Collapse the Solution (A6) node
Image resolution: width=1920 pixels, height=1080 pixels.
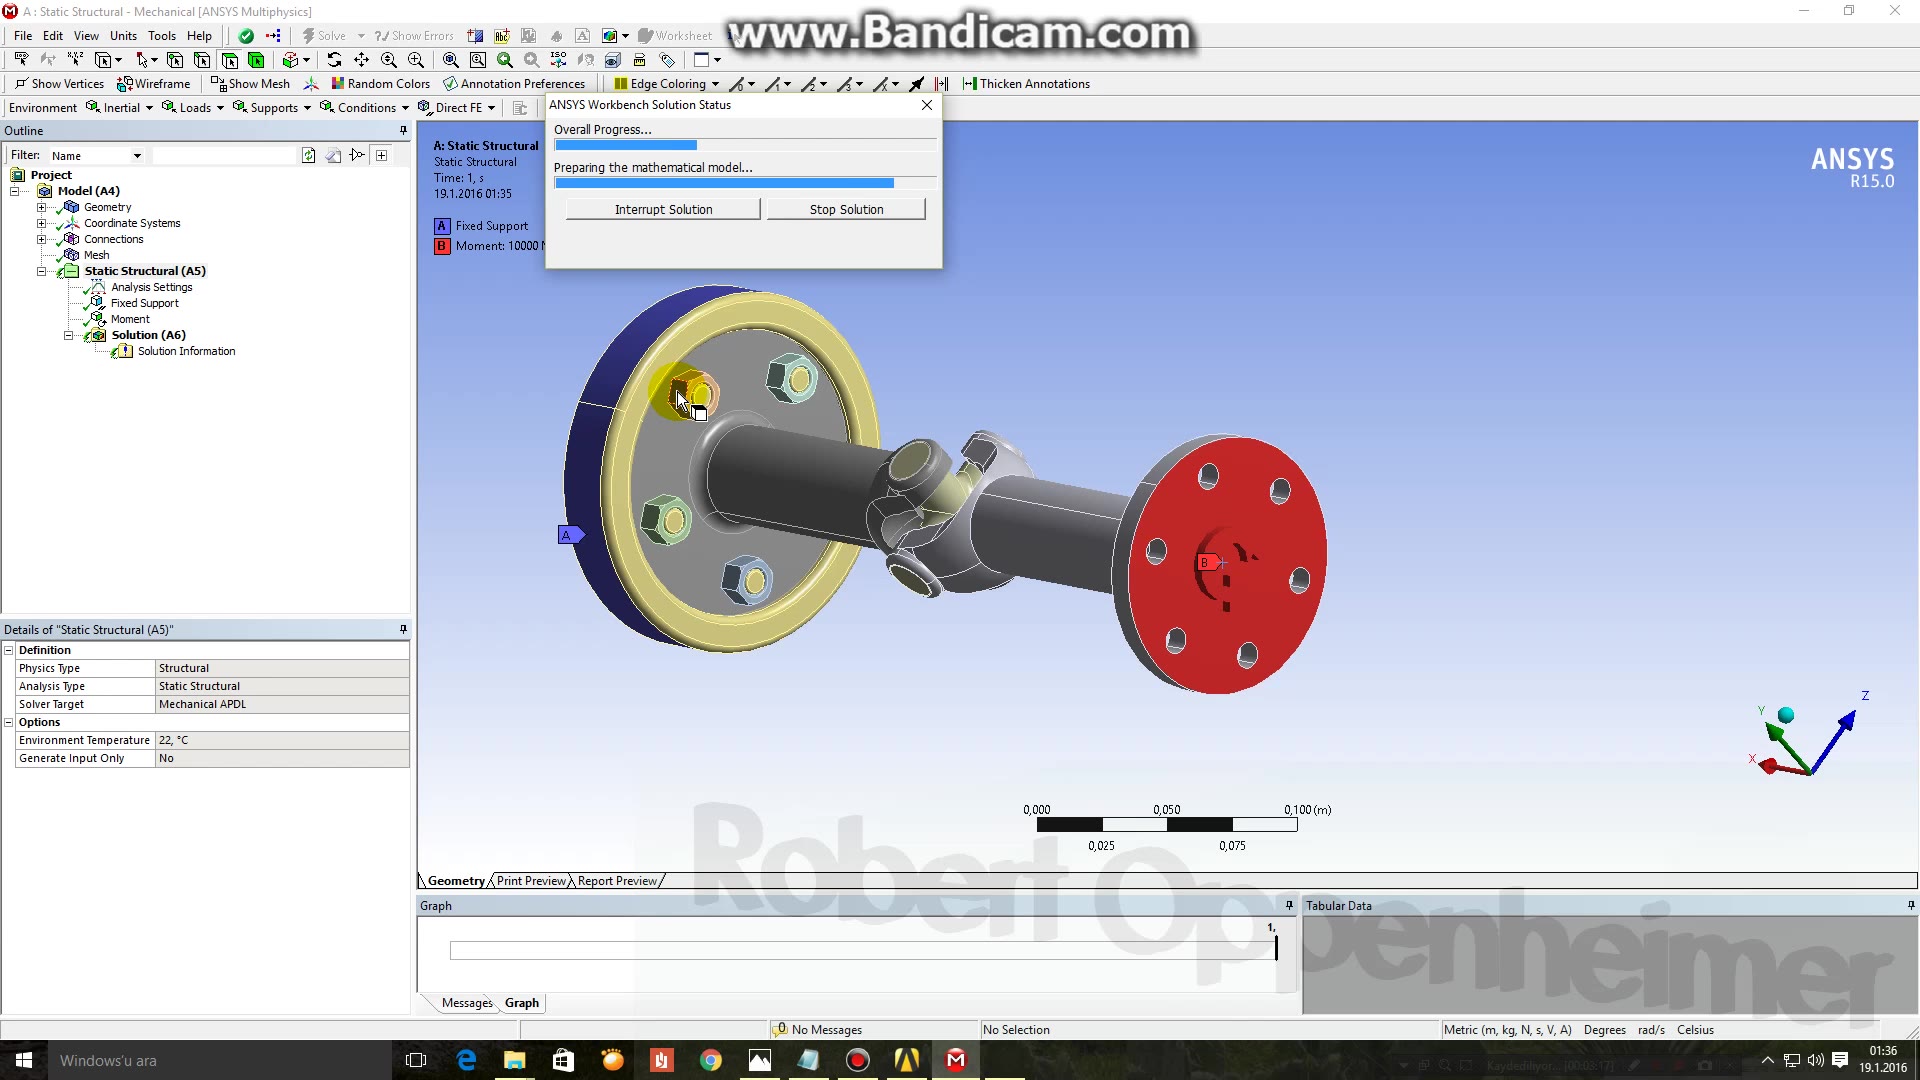(68, 335)
